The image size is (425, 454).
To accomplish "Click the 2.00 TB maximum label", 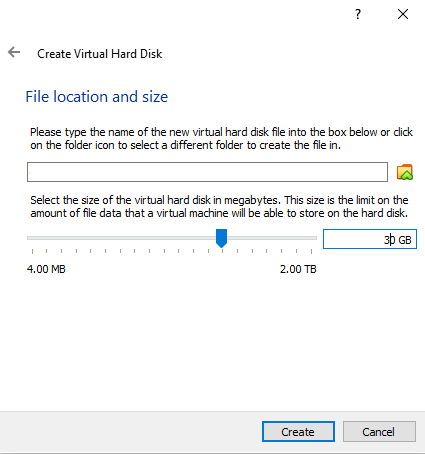I will pos(298,269).
